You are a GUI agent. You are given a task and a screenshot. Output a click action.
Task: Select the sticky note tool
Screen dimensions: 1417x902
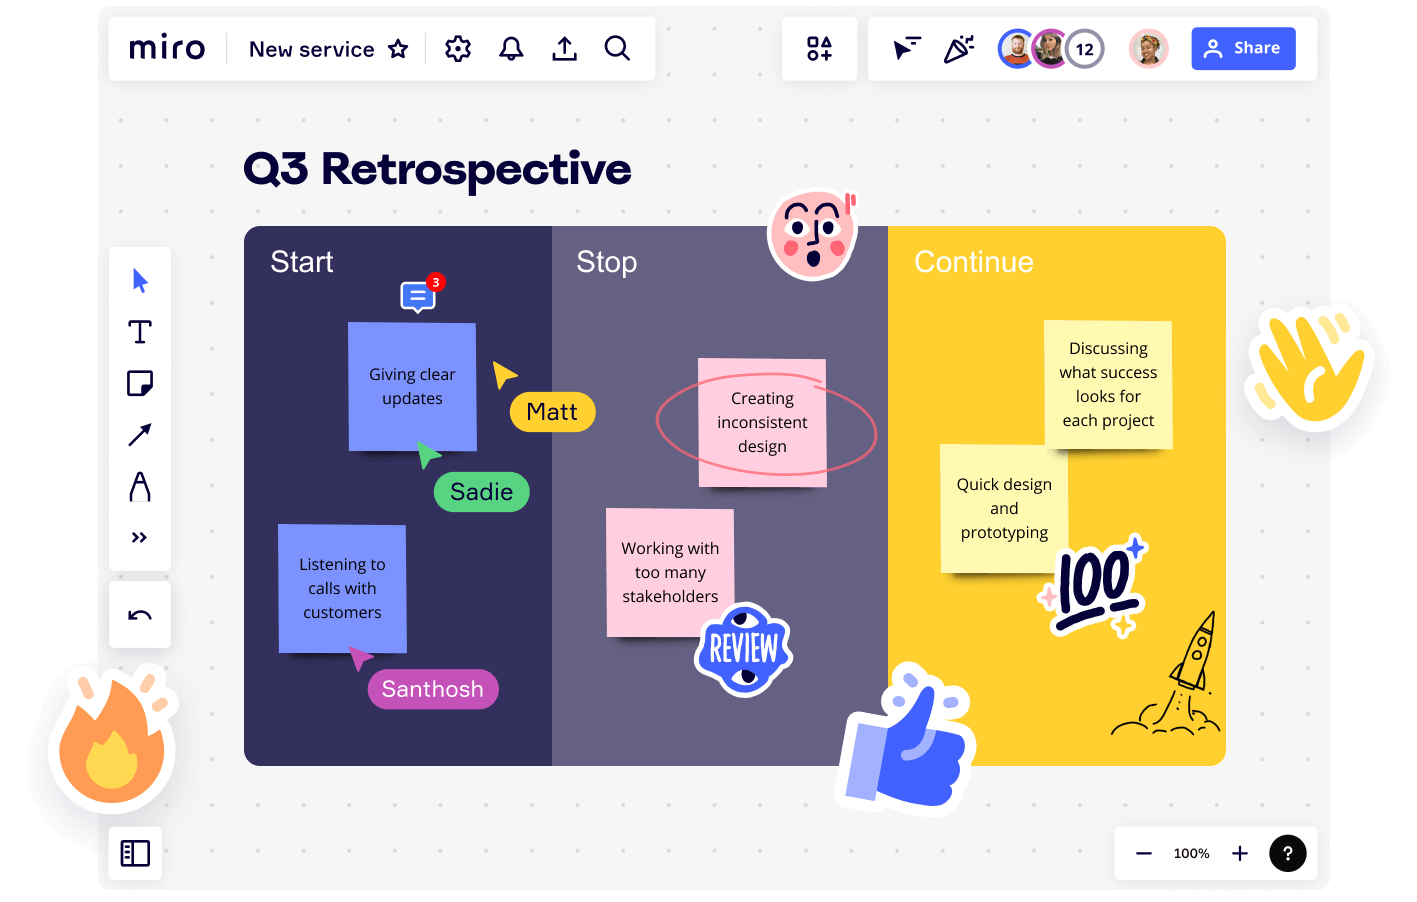tap(139, 383)
